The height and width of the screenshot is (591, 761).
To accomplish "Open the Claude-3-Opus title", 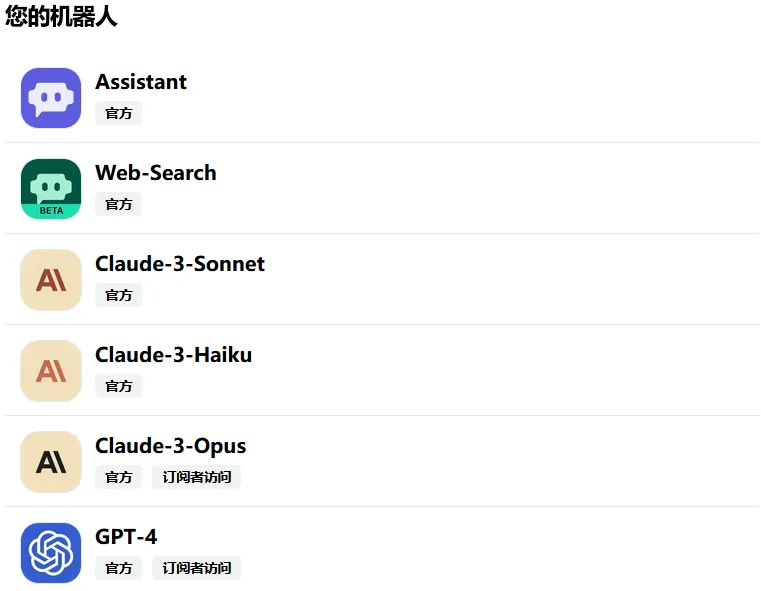I will 171,446.
